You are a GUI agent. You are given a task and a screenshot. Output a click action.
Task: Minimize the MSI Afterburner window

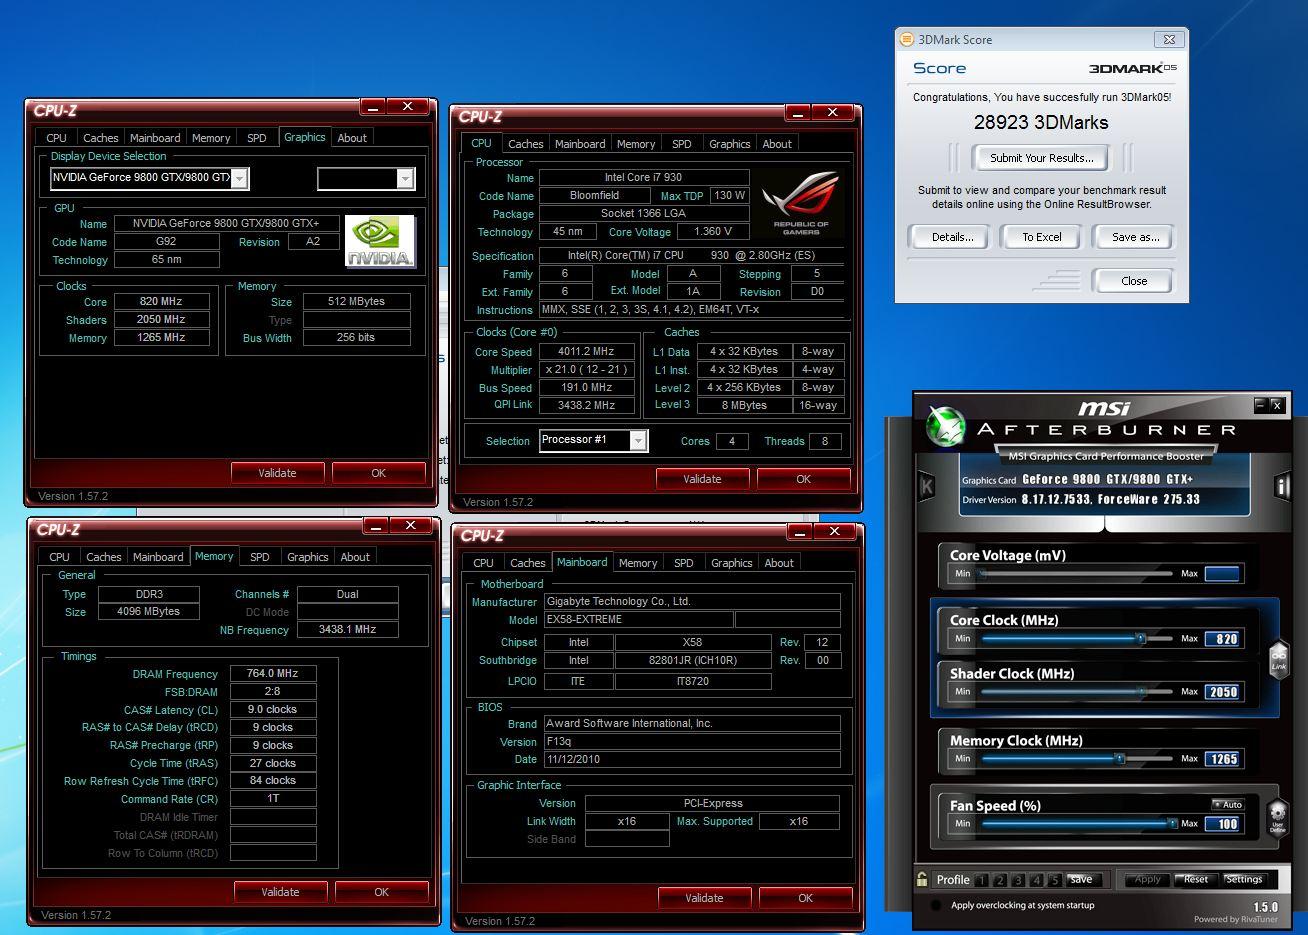point(1260,404)
